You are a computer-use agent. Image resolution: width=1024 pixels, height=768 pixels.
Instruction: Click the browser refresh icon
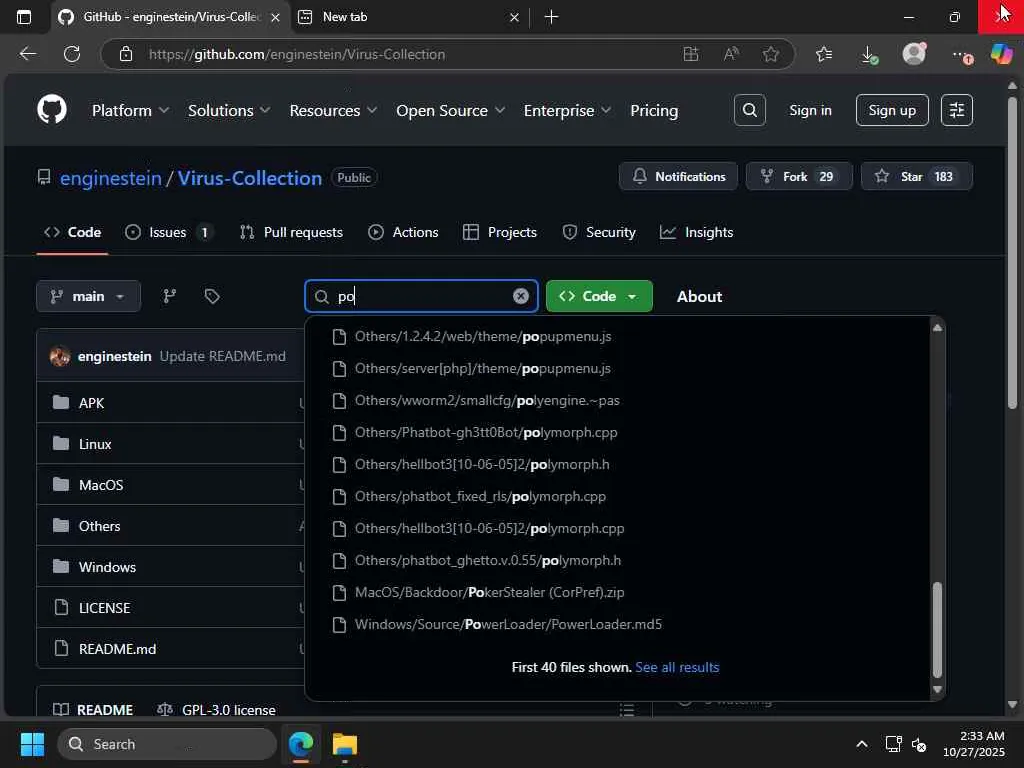[x=72, y=54]
